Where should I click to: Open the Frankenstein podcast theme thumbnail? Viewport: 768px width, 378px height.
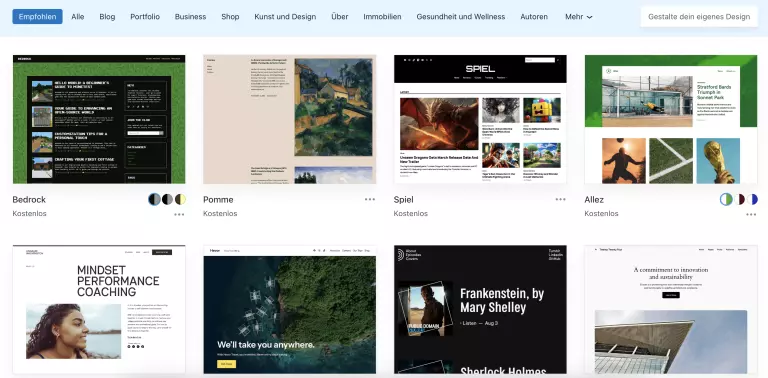click(x=480, y=309)
